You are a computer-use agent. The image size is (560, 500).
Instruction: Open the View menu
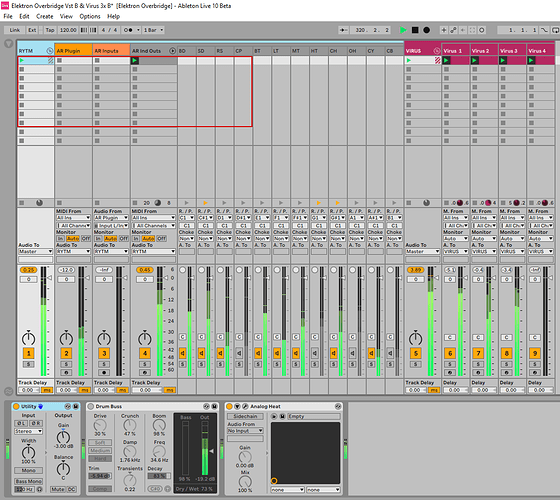(x=66, y=16)
